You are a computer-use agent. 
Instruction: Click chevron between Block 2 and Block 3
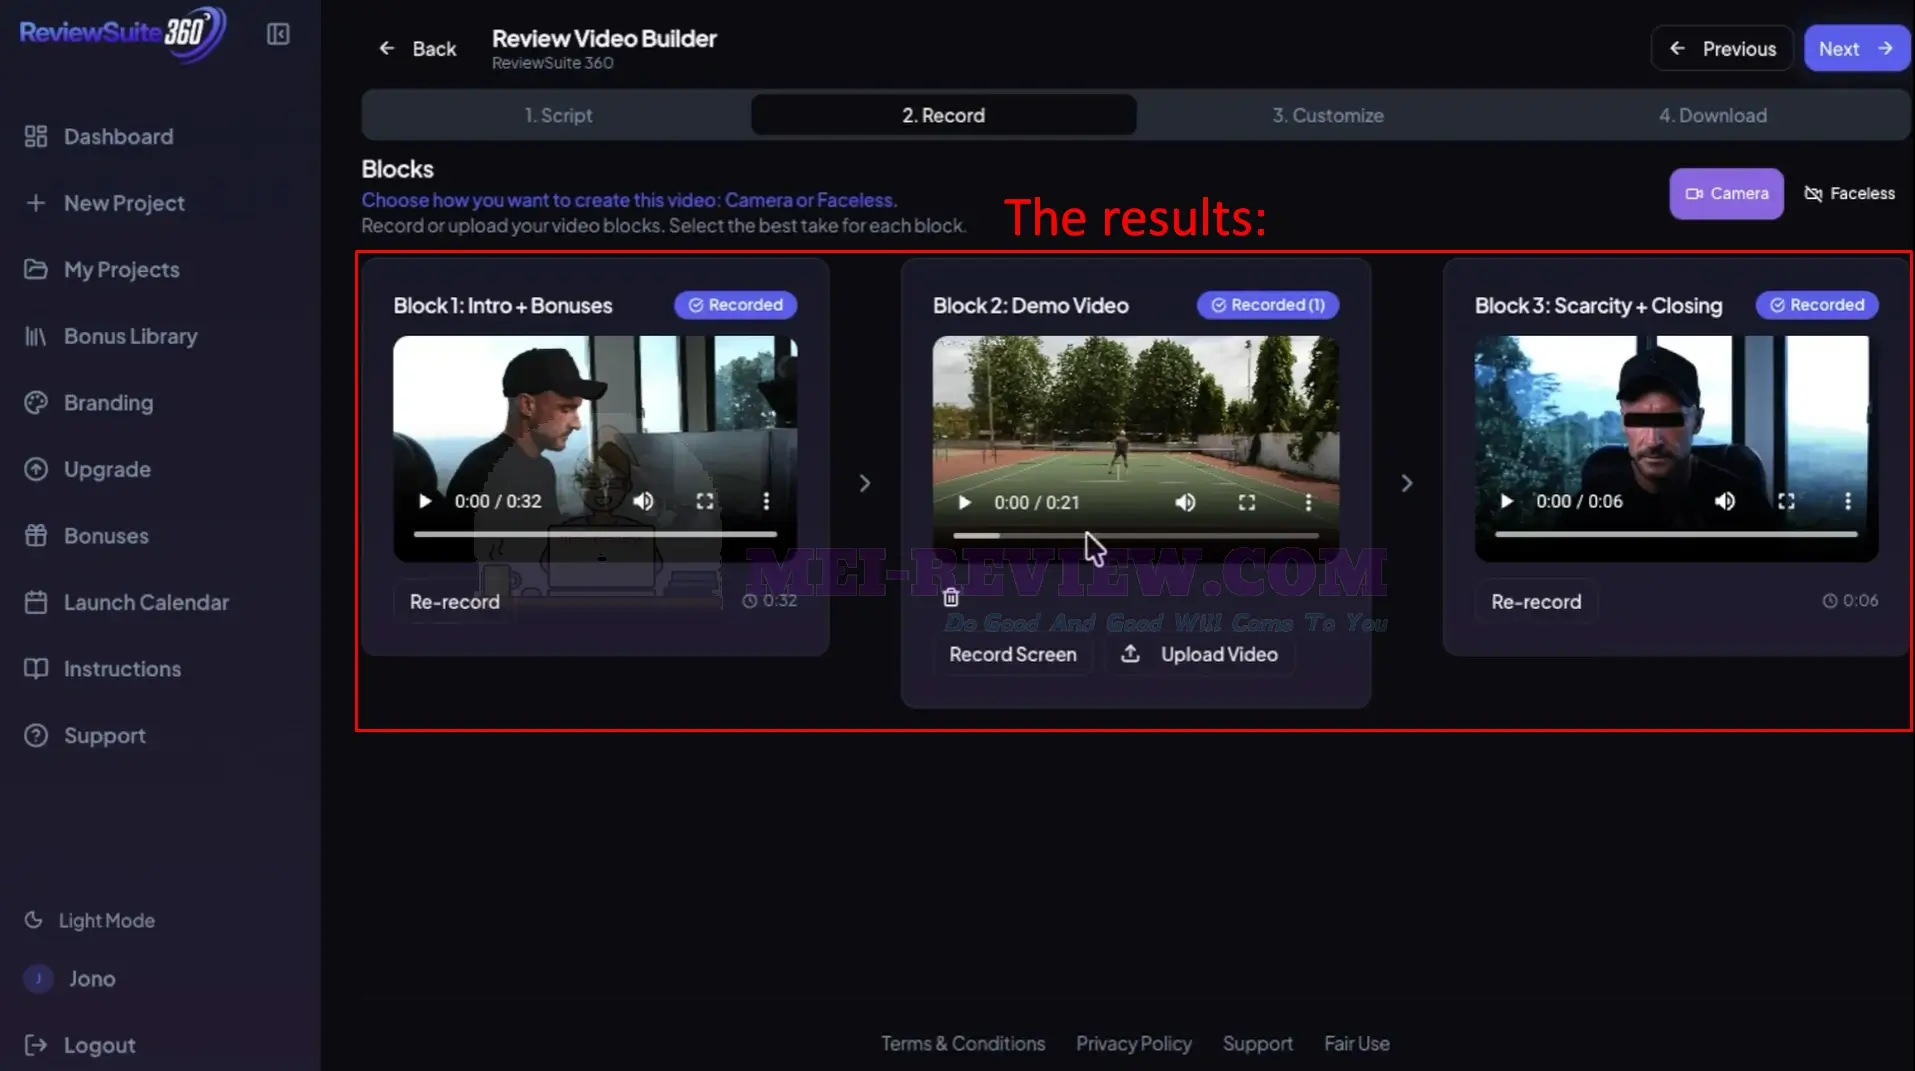(1406, 483)
